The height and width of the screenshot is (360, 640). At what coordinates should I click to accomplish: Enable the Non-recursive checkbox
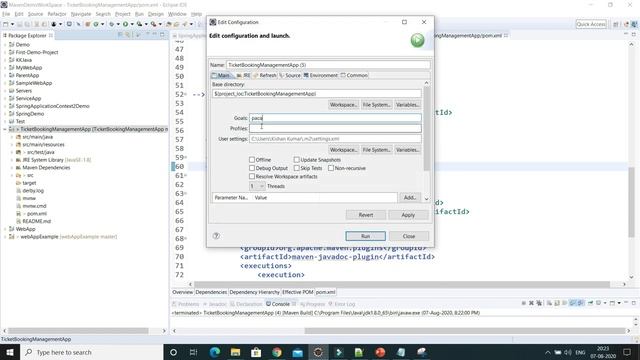click(331, 168)
